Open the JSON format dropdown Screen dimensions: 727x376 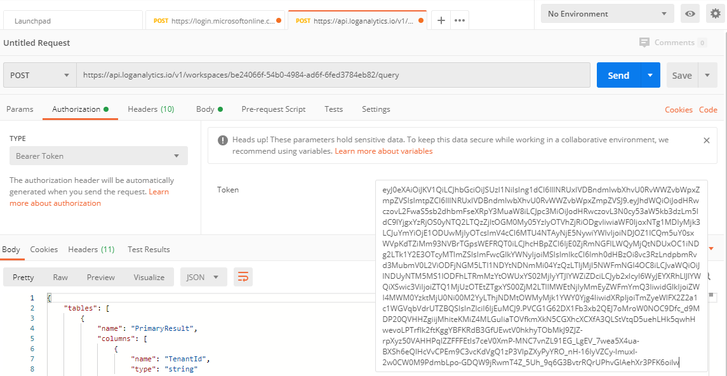(202, 277)
